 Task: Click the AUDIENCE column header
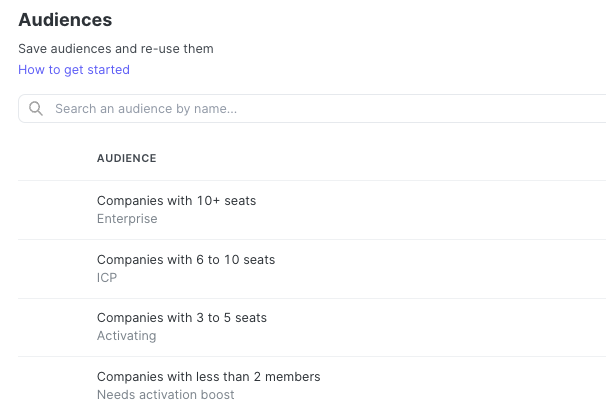[x=126, y=158]
